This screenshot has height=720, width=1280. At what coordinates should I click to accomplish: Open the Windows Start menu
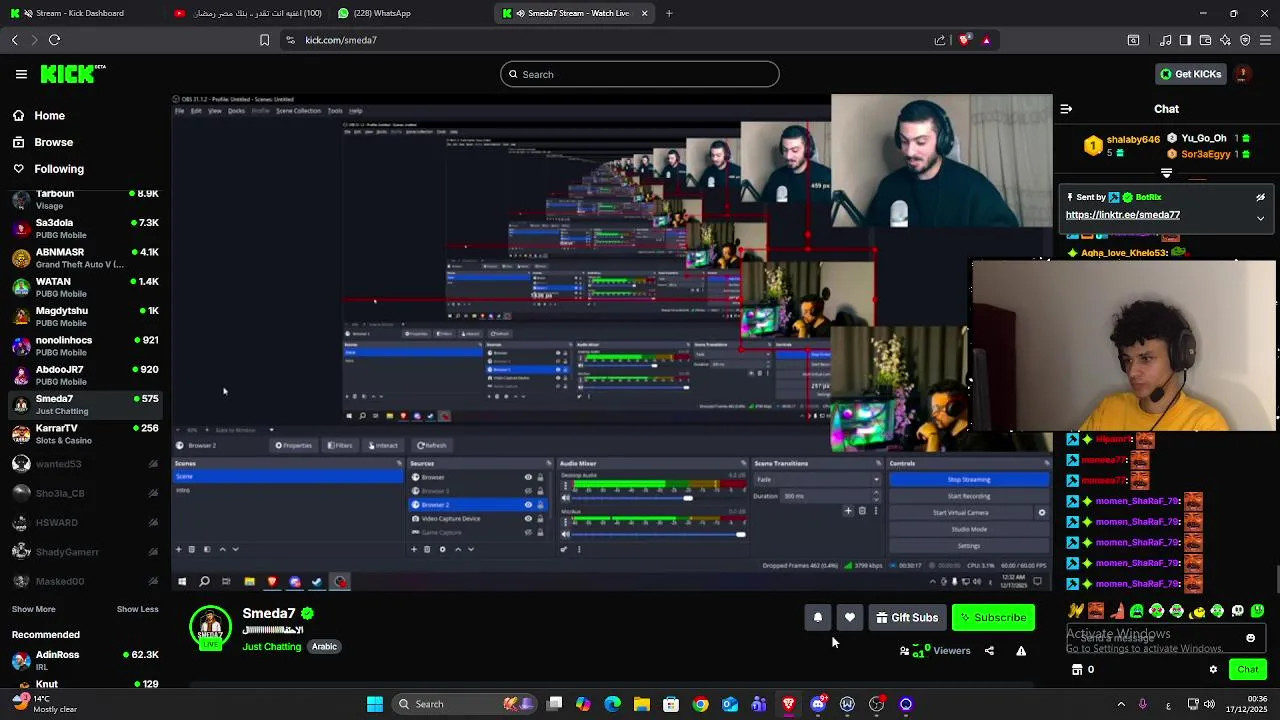(x=375, y=704)
